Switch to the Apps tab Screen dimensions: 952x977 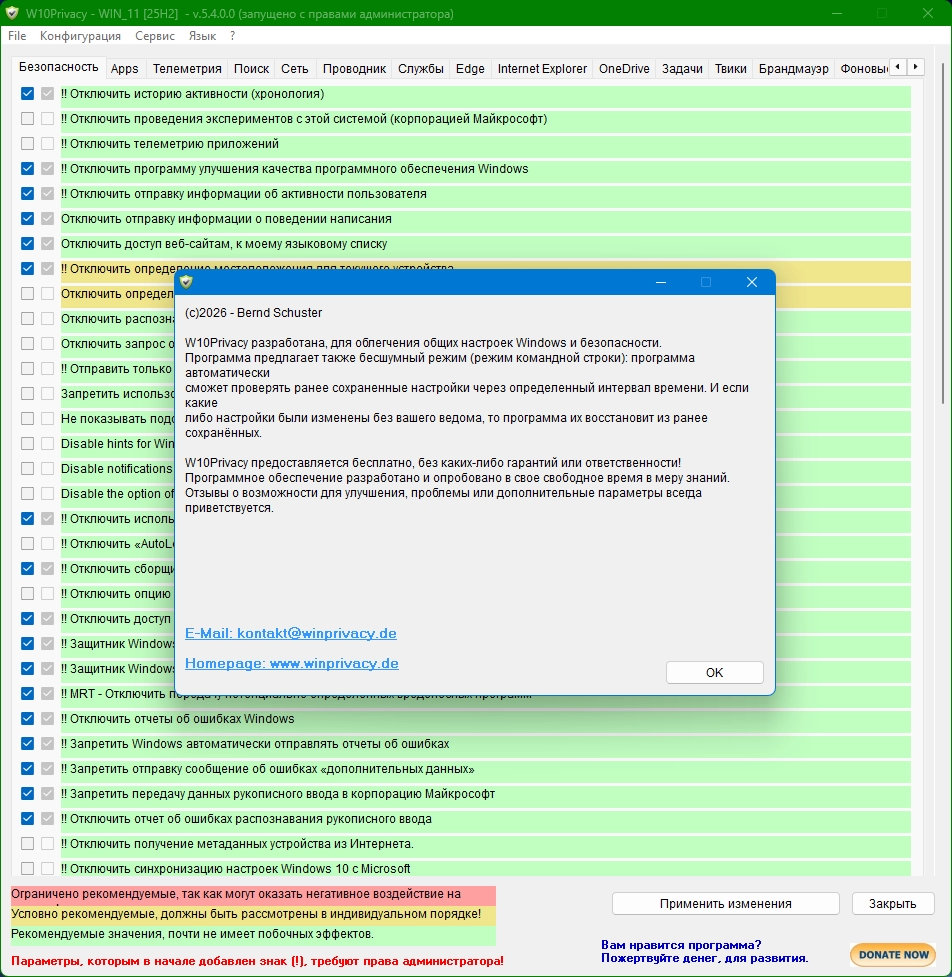(125, 69)
